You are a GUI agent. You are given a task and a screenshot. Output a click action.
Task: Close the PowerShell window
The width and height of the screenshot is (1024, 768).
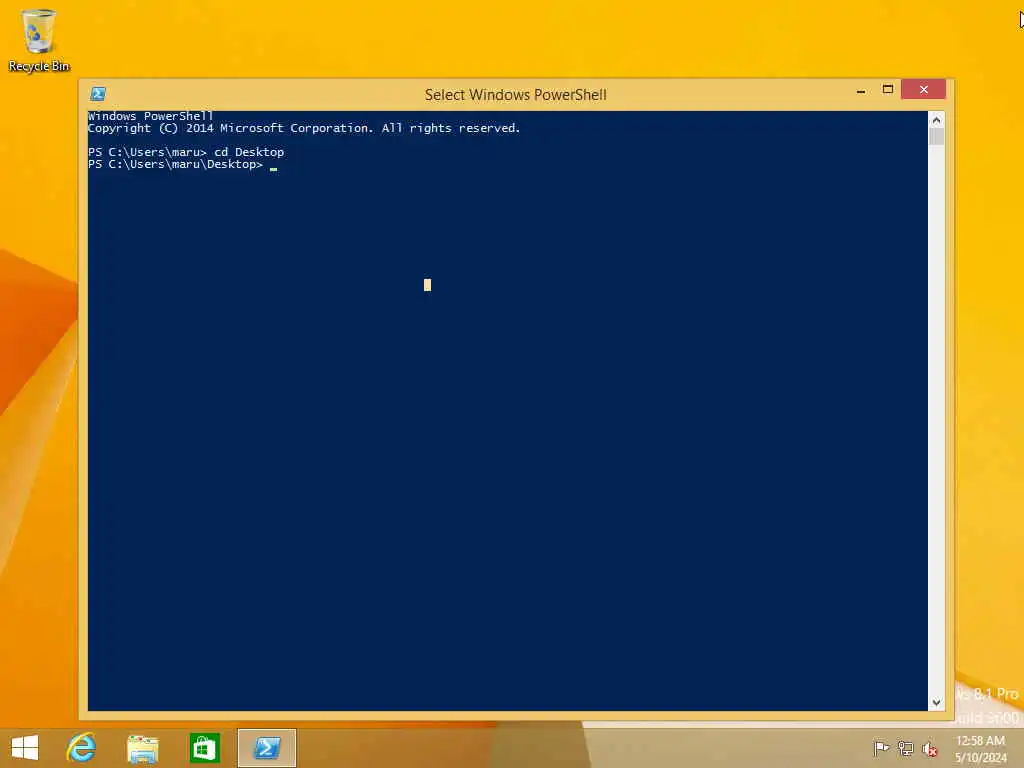[x=923, y=89]
